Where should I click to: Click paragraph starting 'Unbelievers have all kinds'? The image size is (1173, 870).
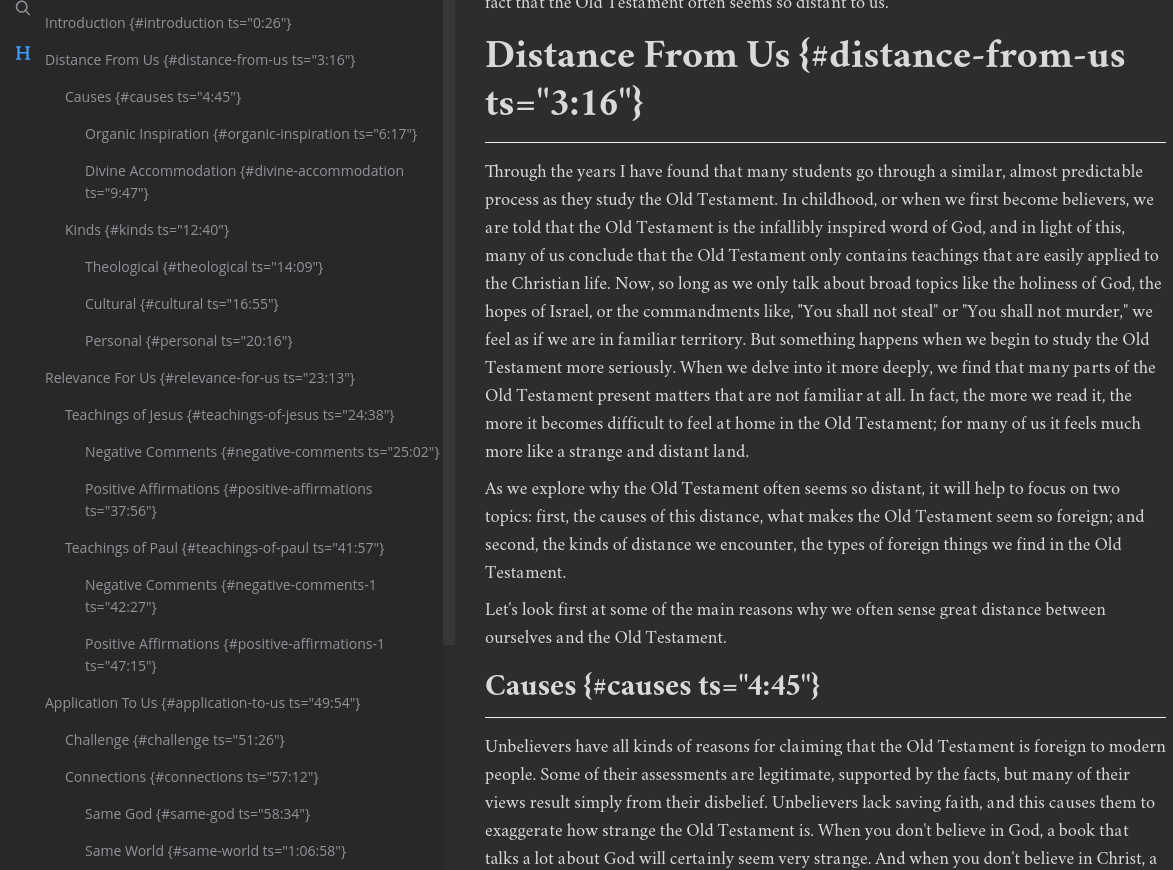coord(824,802)
